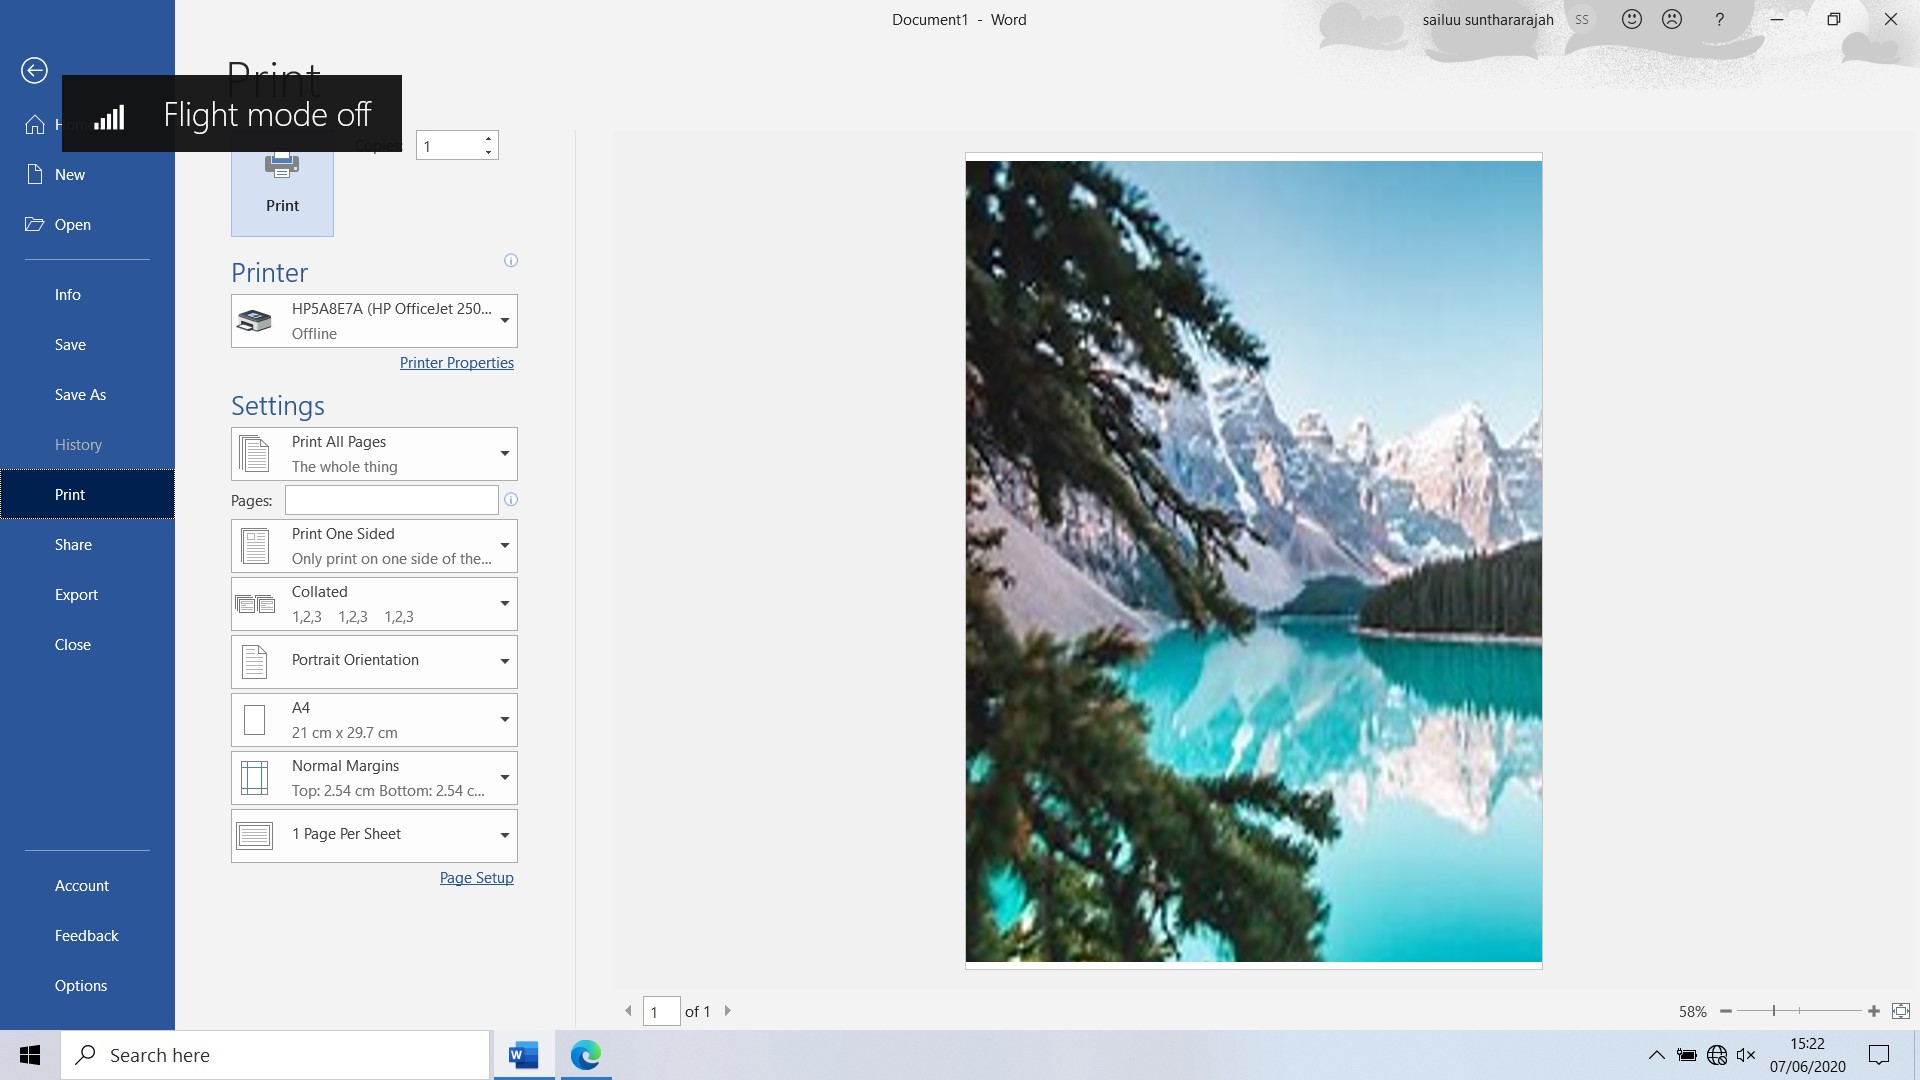Open the Printer Properties link
The image size is (1920, 1080).
(x=456, y=363)
